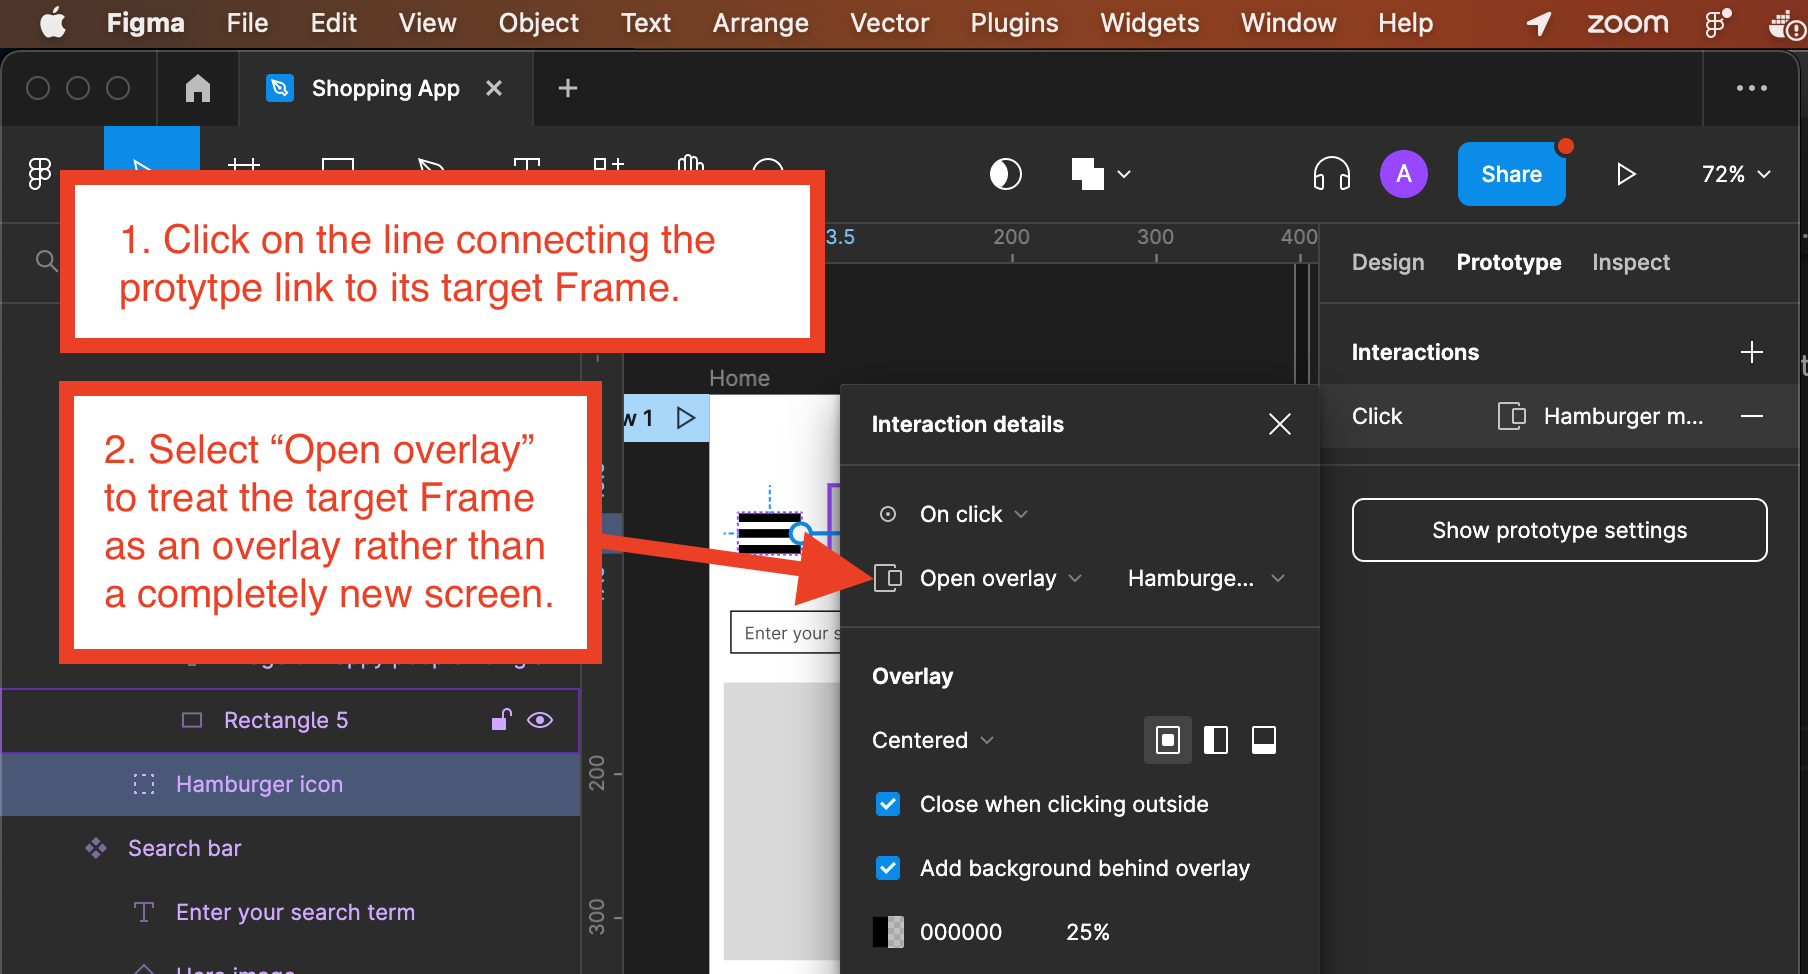This screenshot has width=1808, height=974.
Task: Open the On click trigger dropdown
Action: tap(973, 514)
